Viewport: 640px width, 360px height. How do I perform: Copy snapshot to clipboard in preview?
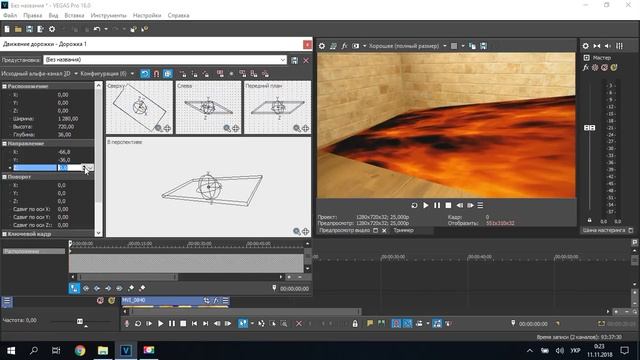472,46
